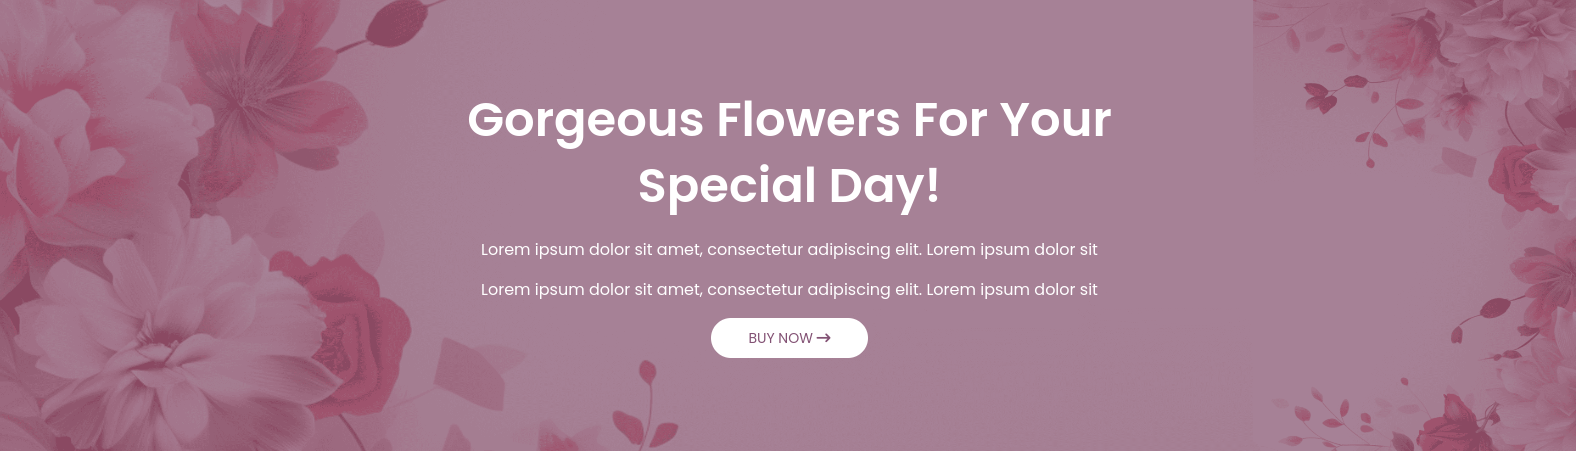Click the light pink blossom in top right corner

1500,40
